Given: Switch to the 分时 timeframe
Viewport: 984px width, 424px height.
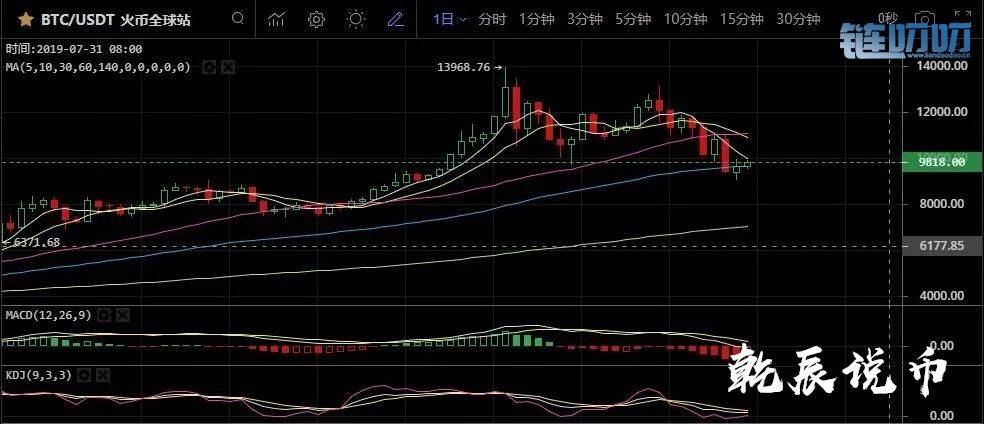Looking at the screenshot, I should point(491,19).
